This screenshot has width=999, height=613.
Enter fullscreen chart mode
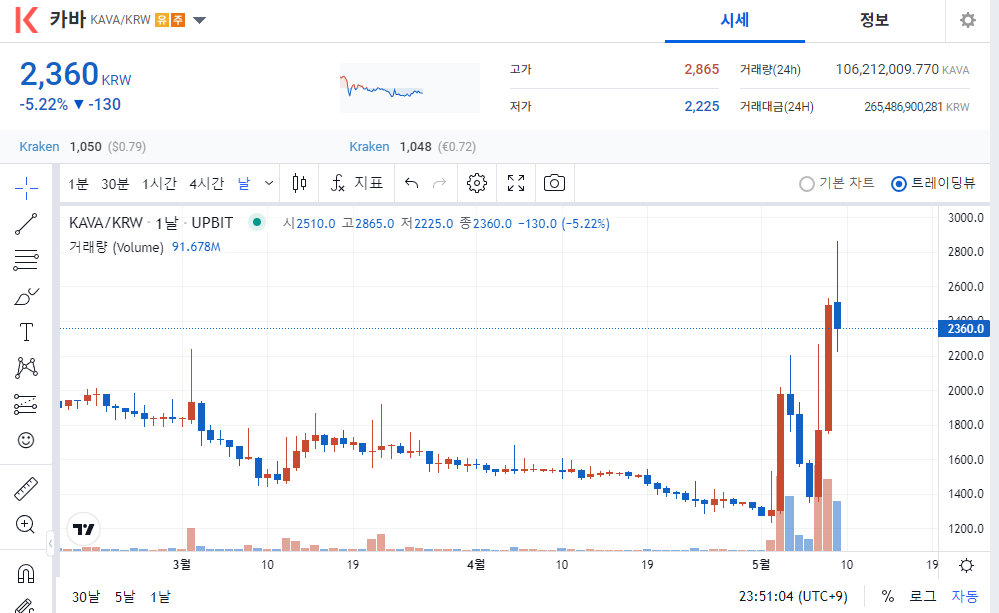pos(516,184)
